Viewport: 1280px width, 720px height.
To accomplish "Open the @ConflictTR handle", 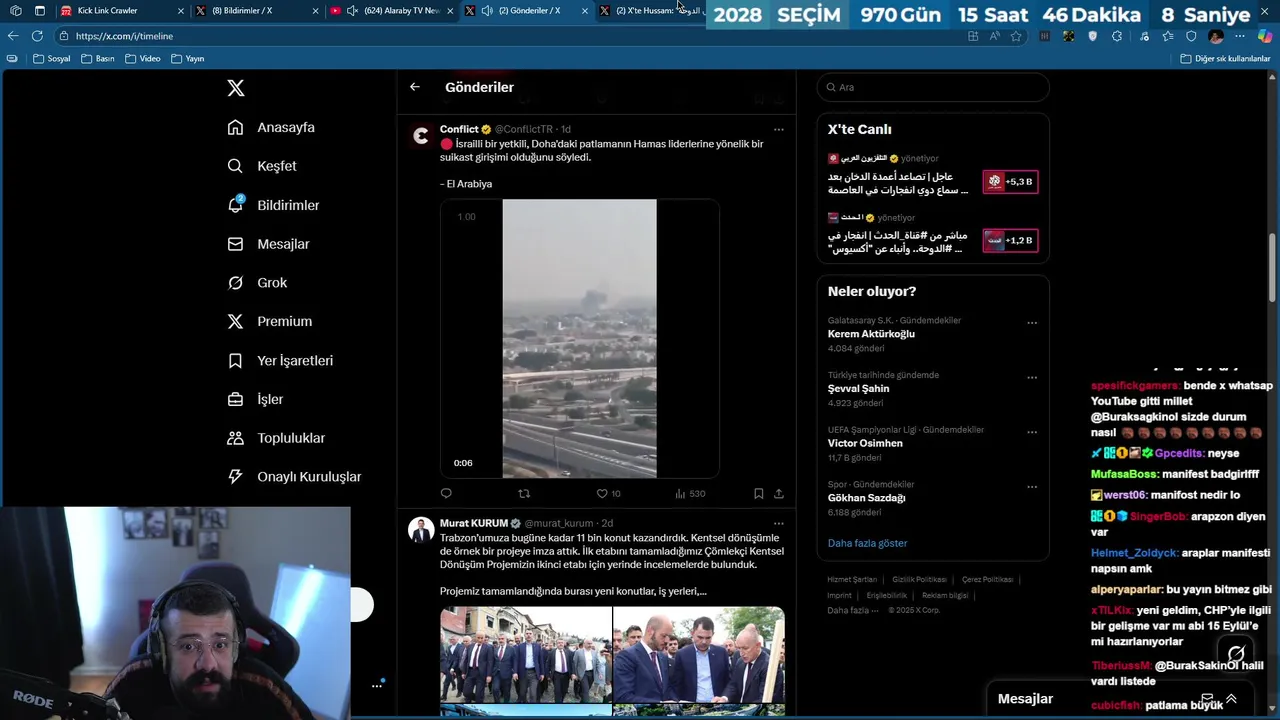I will point(524,129).
